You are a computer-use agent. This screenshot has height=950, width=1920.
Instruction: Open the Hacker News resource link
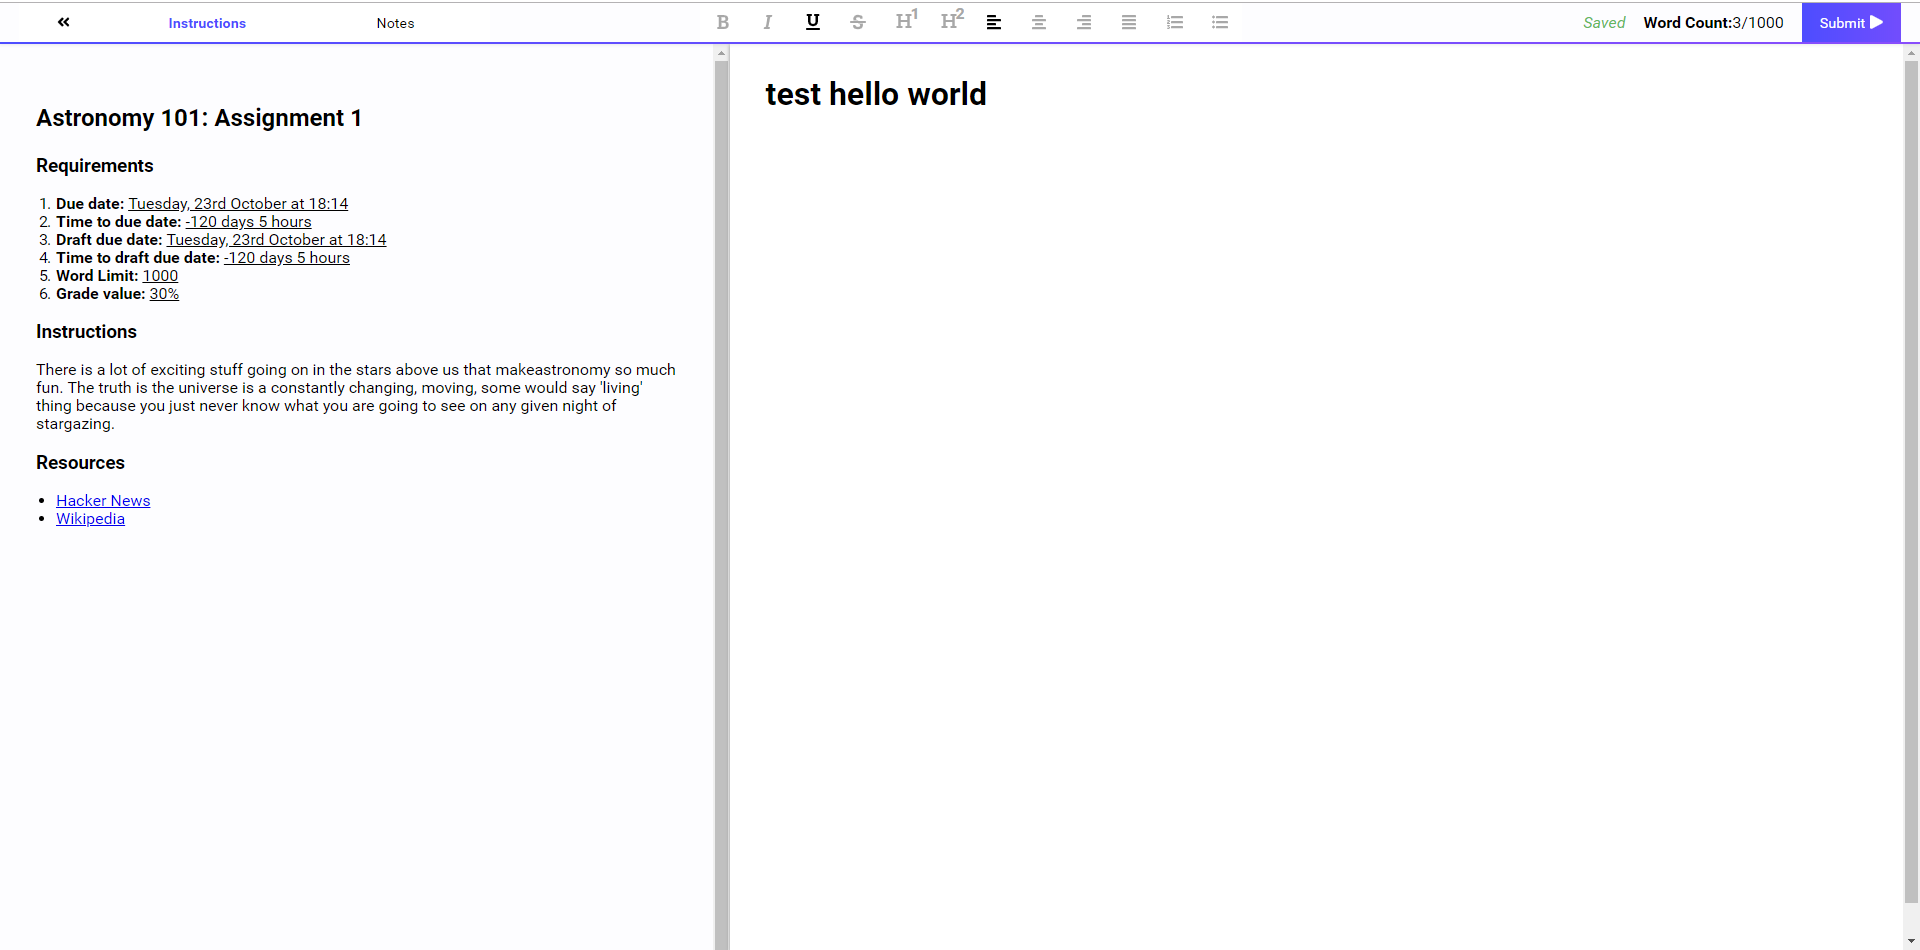click(103, 501)
